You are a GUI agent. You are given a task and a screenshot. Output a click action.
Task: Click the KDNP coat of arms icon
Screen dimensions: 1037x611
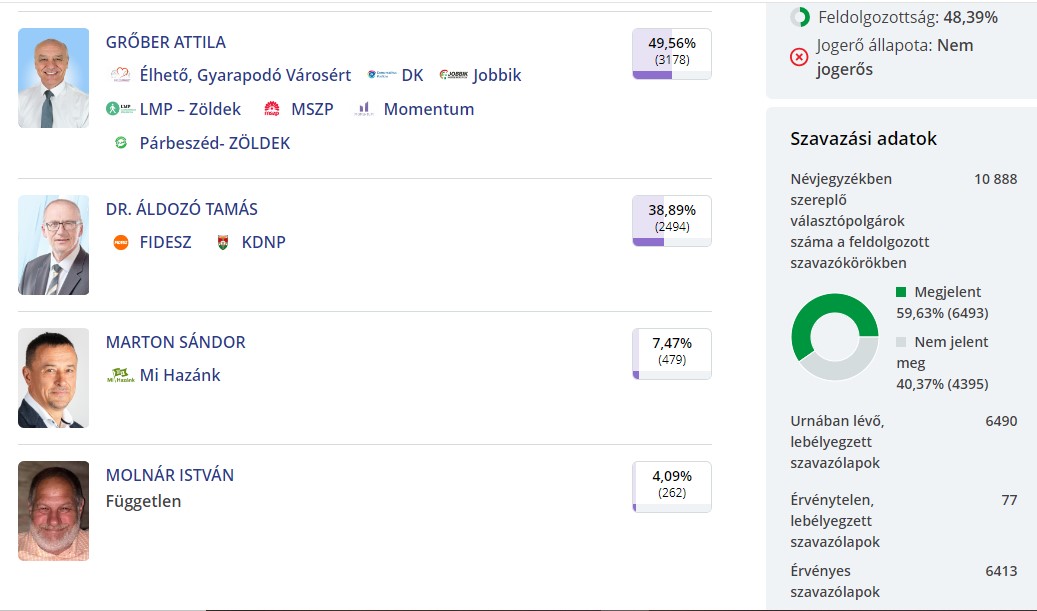(223, 242)
